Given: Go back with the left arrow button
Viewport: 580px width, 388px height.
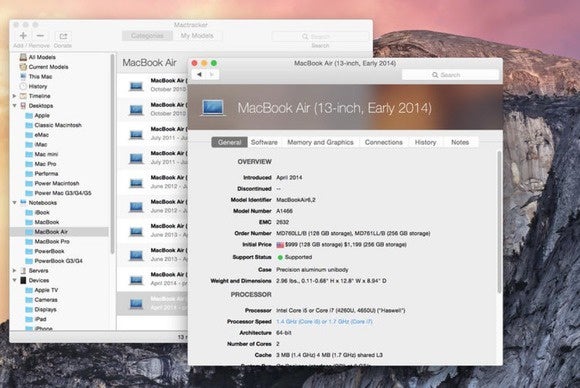Looking at the screenshot, I should 199,74.
